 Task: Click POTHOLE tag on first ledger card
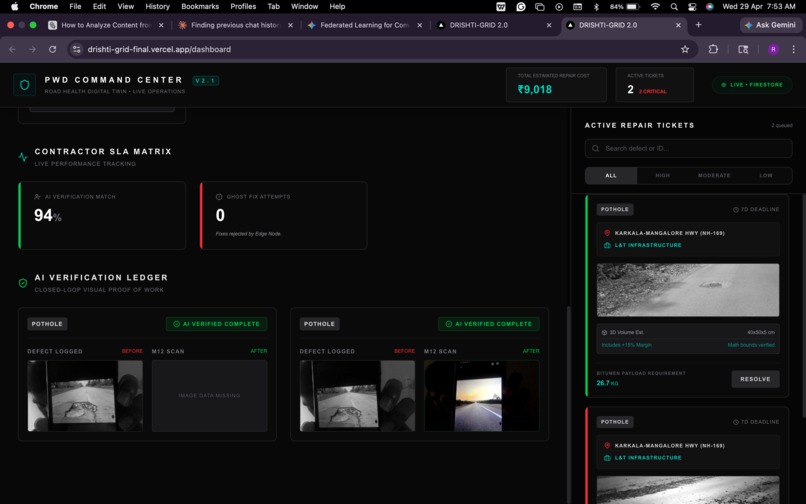pos(47,324)
